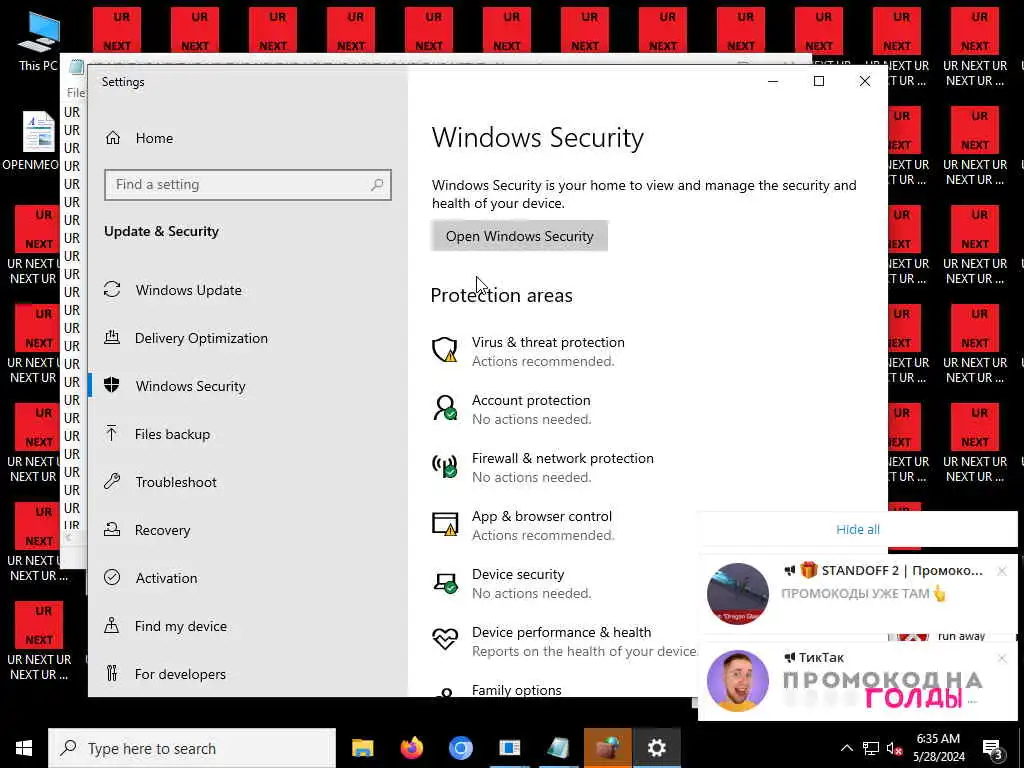The image size is (1024, 768).
Task: Open the This PC desktop icon
Action: pos(39,40)
